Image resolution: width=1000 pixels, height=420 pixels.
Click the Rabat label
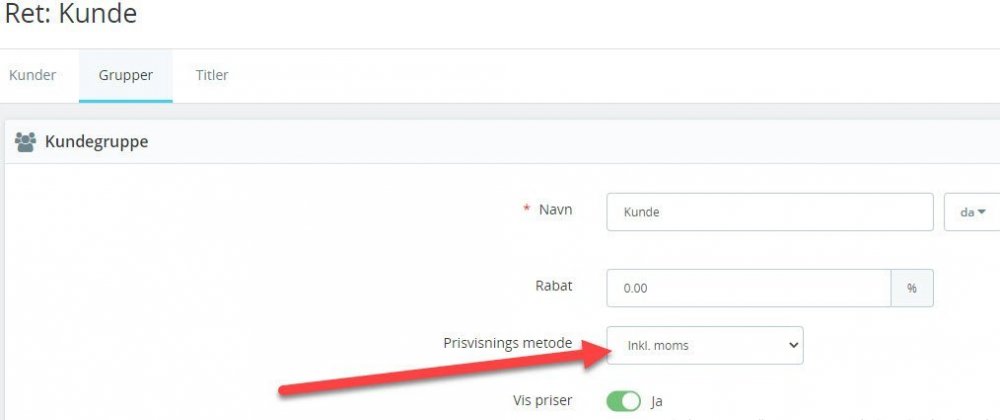(x=554, y=285)
